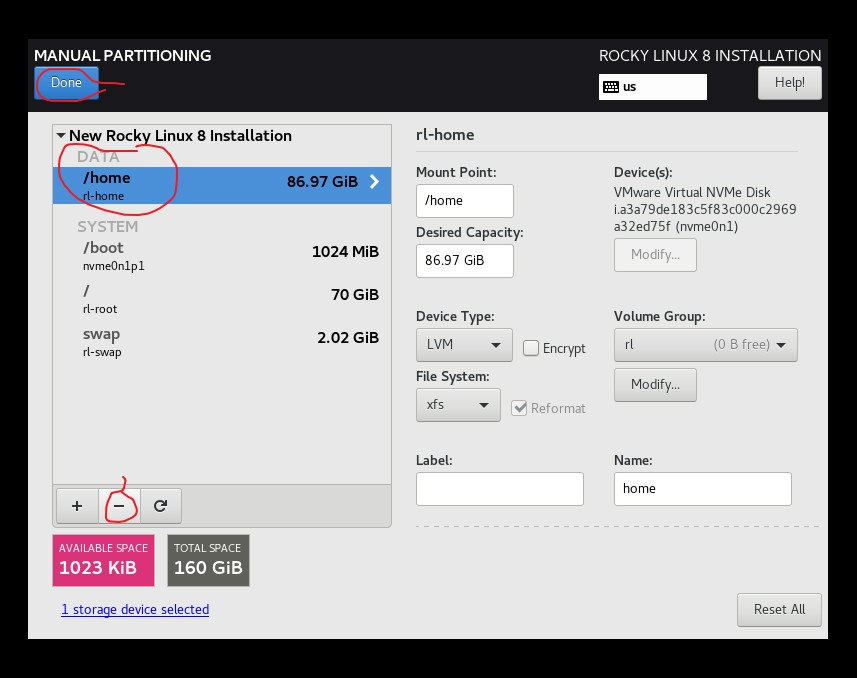This screenshot has width=857, height=678.
Task: Toggle the Reformat checkbox
Action: [519, 408]
